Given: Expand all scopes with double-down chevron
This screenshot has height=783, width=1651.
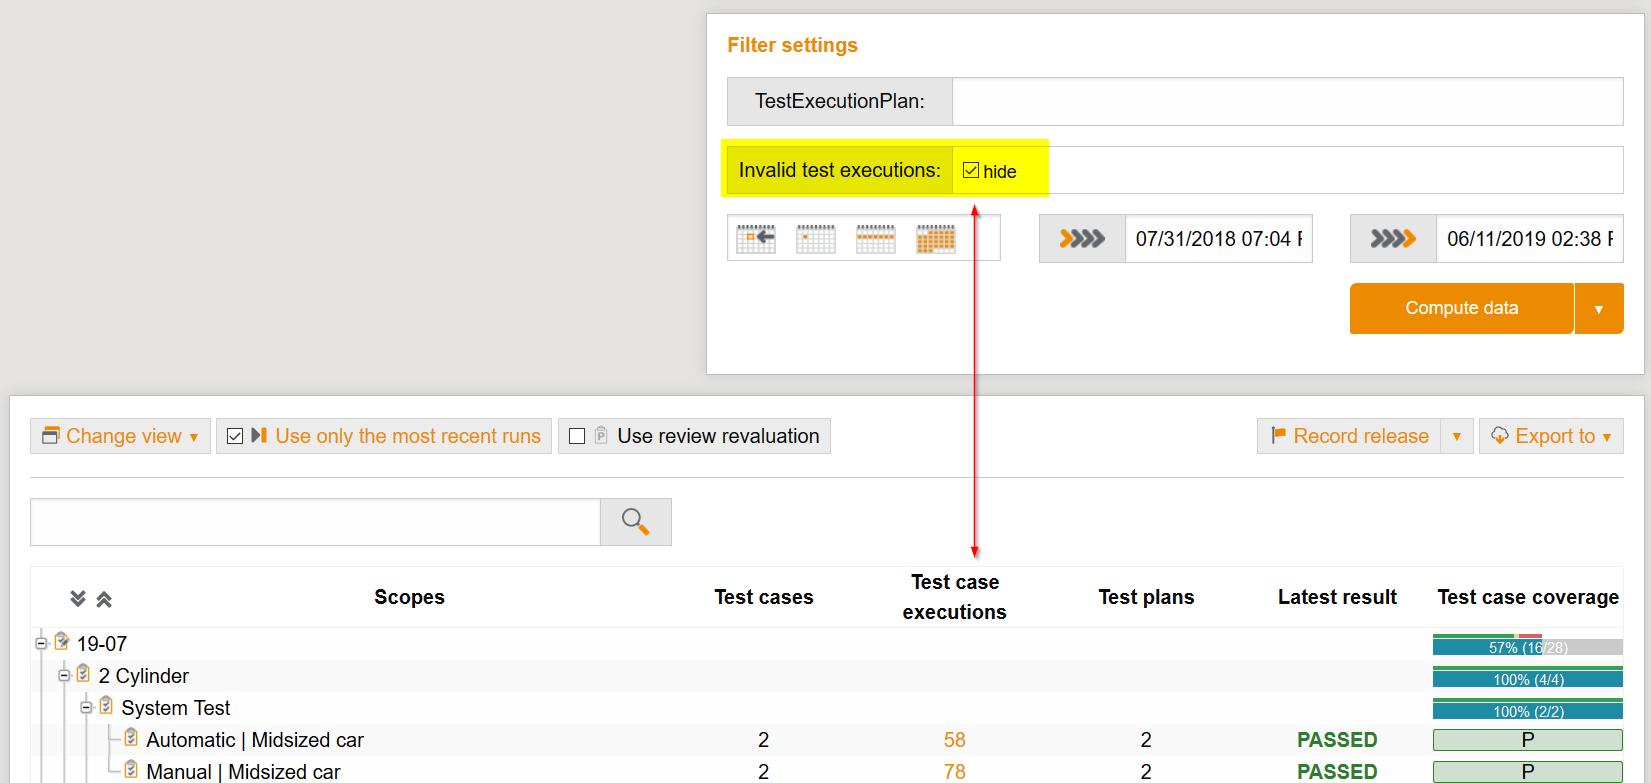Looking at the screenshot, I should point(78,599).
